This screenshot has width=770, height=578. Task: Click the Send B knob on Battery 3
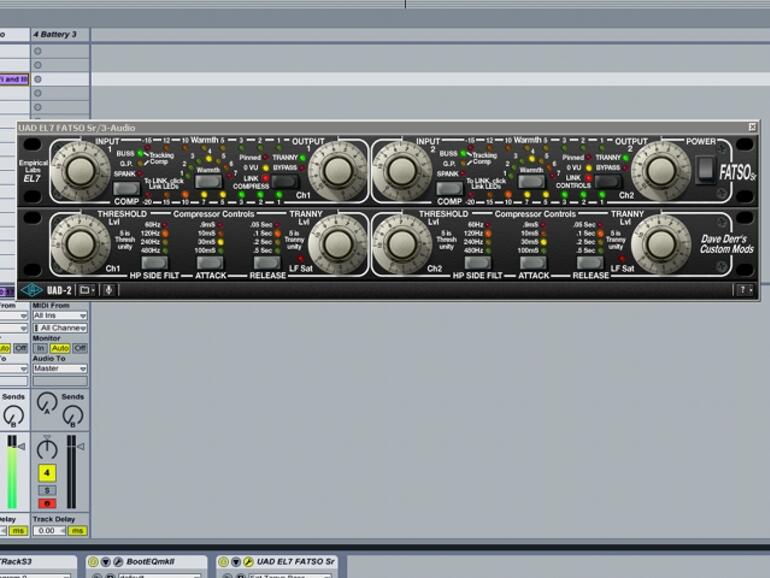click(x=73, y=415)
